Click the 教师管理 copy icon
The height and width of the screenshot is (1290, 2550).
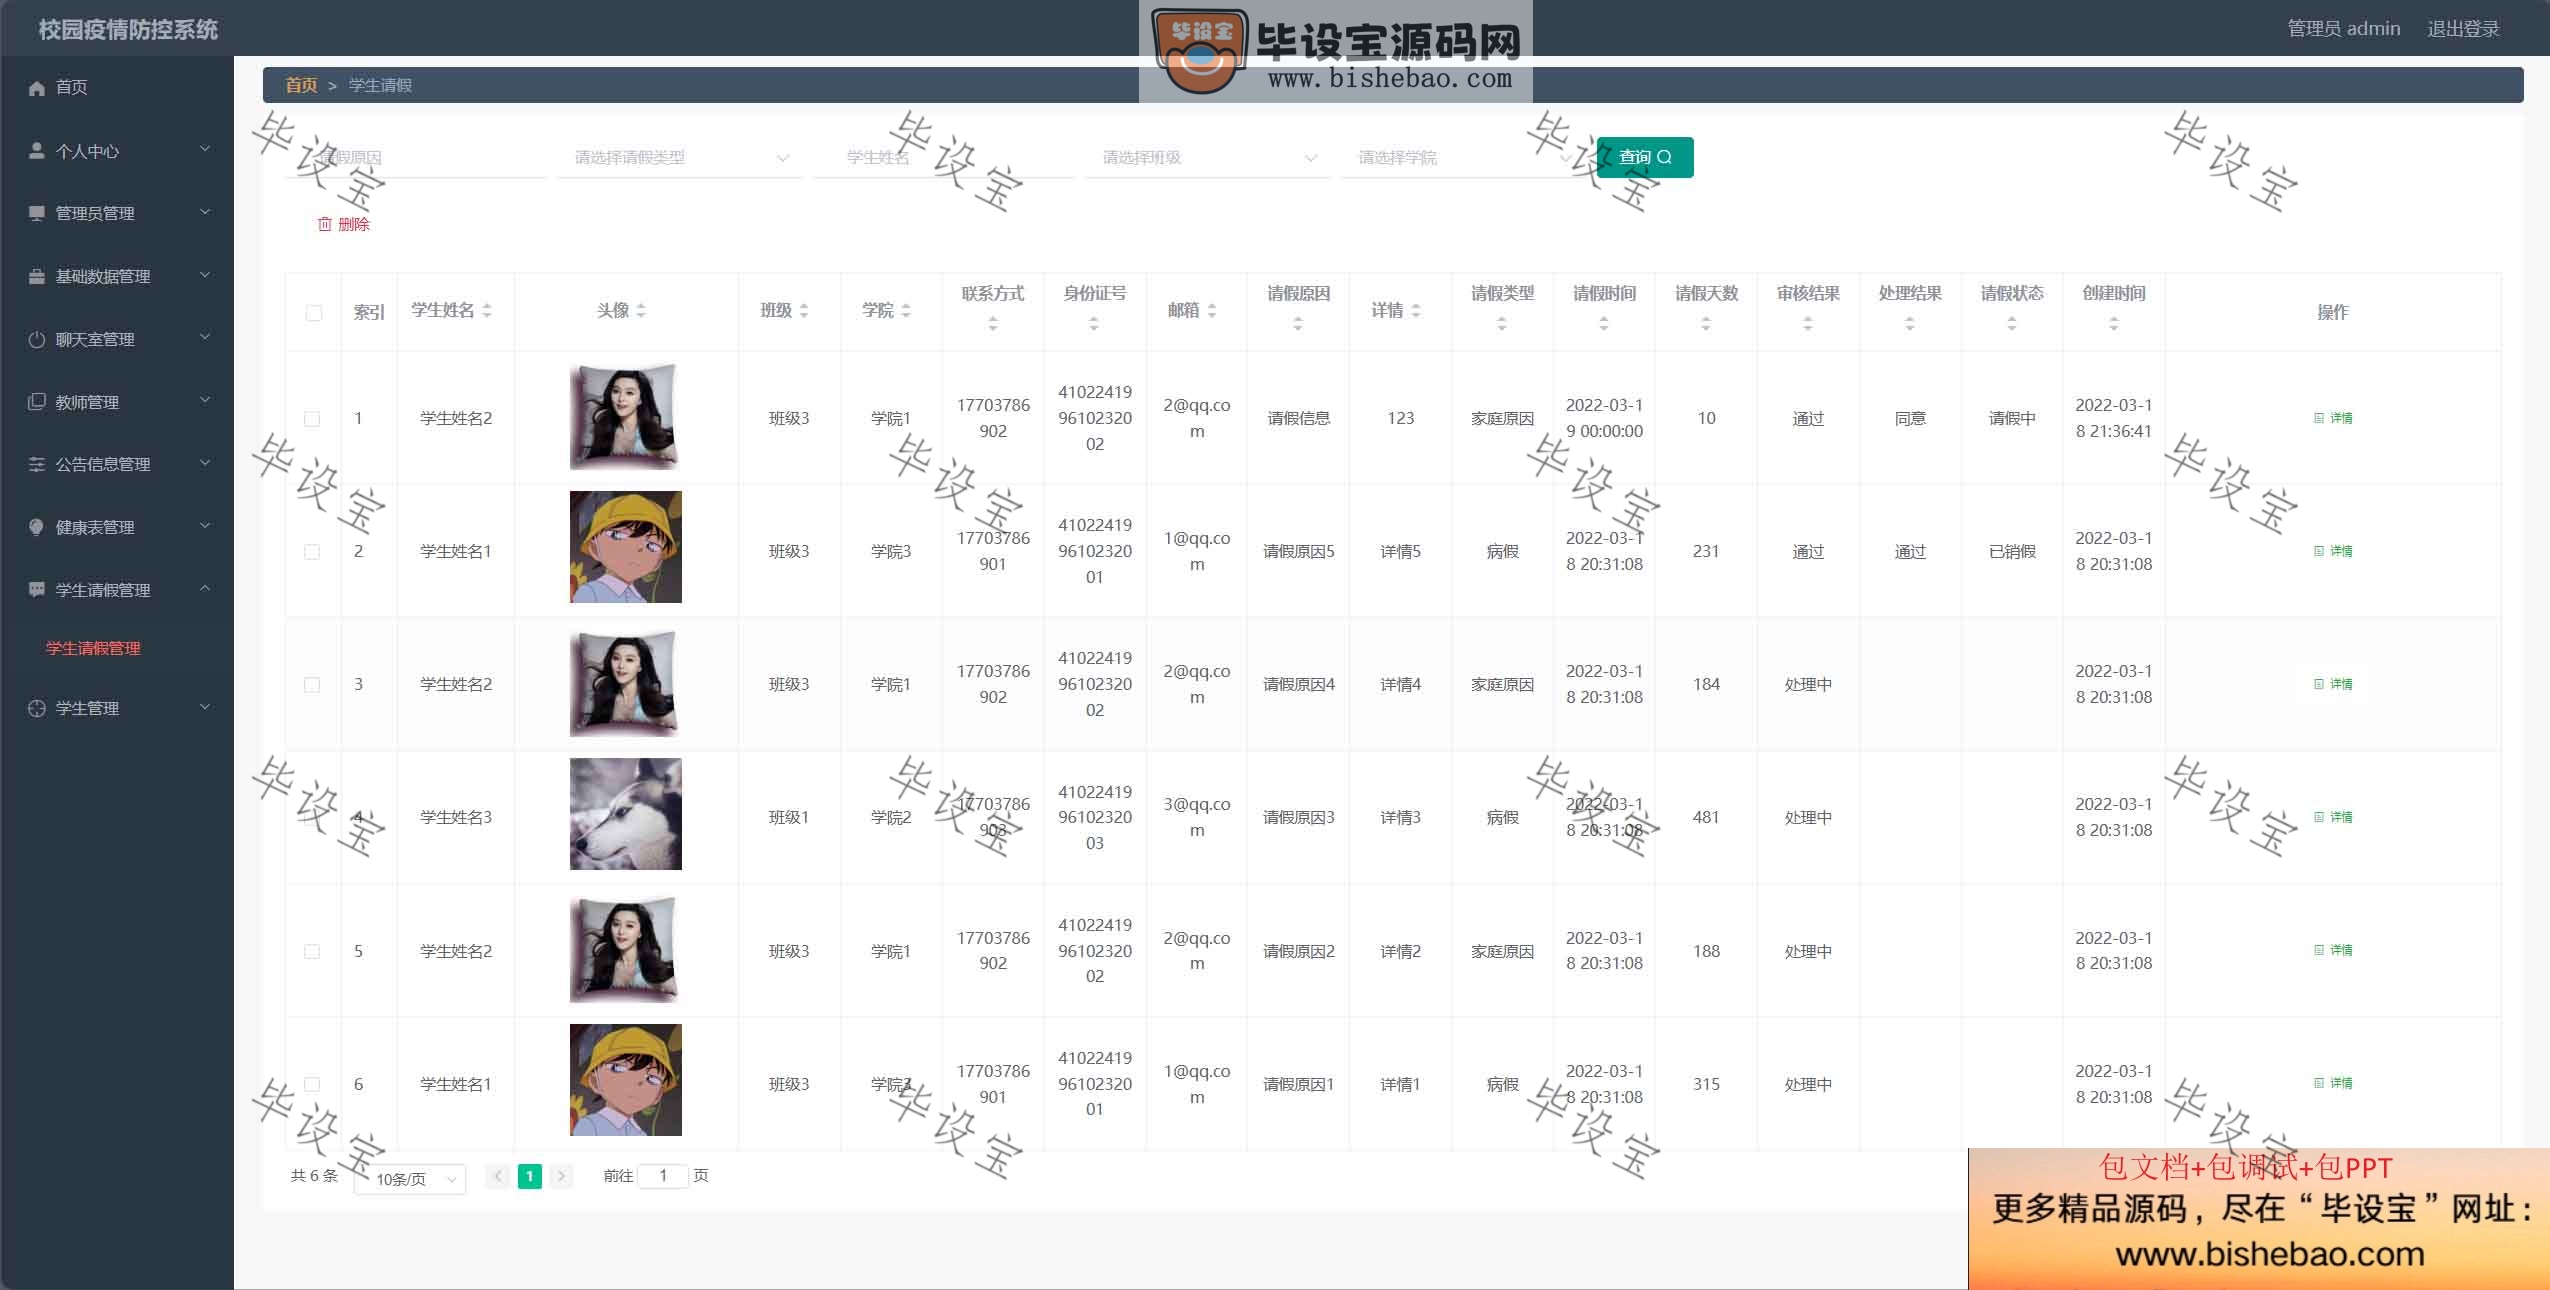(x=37, y=402)
